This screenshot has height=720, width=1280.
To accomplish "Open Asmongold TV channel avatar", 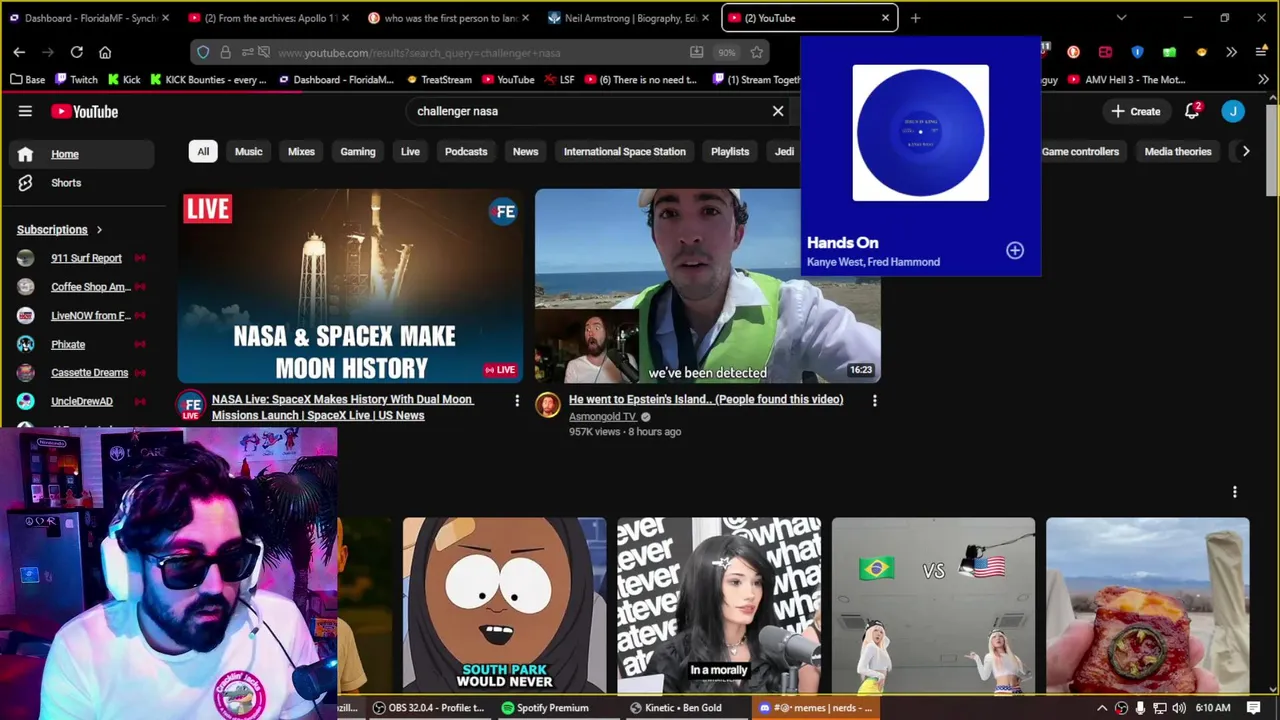I will 547,404.
